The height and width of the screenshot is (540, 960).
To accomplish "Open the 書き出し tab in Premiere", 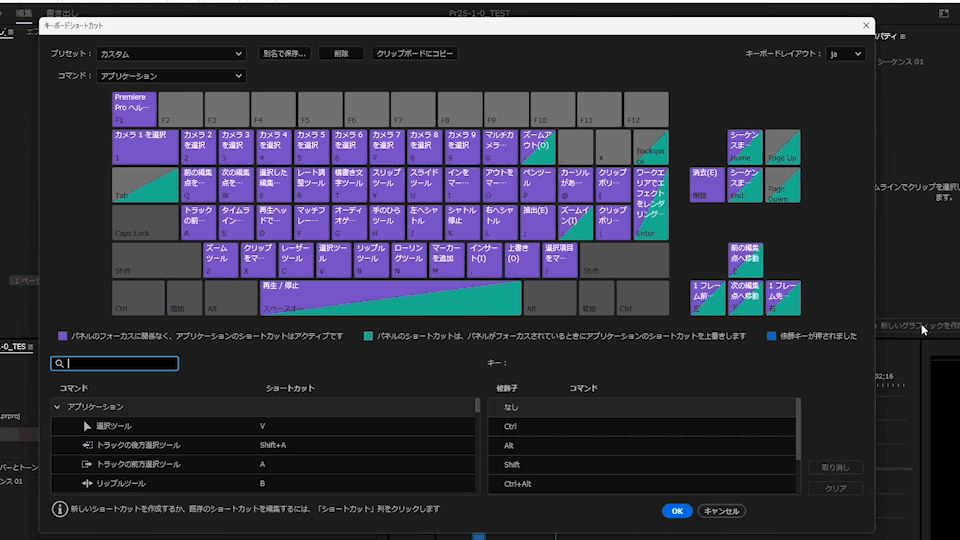I will point(62,13).
